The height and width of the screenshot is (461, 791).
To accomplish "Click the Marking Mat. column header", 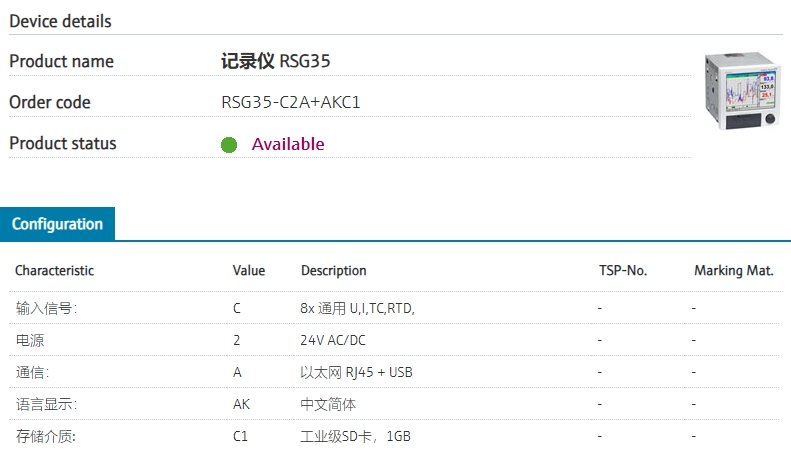I will point(733,270).
